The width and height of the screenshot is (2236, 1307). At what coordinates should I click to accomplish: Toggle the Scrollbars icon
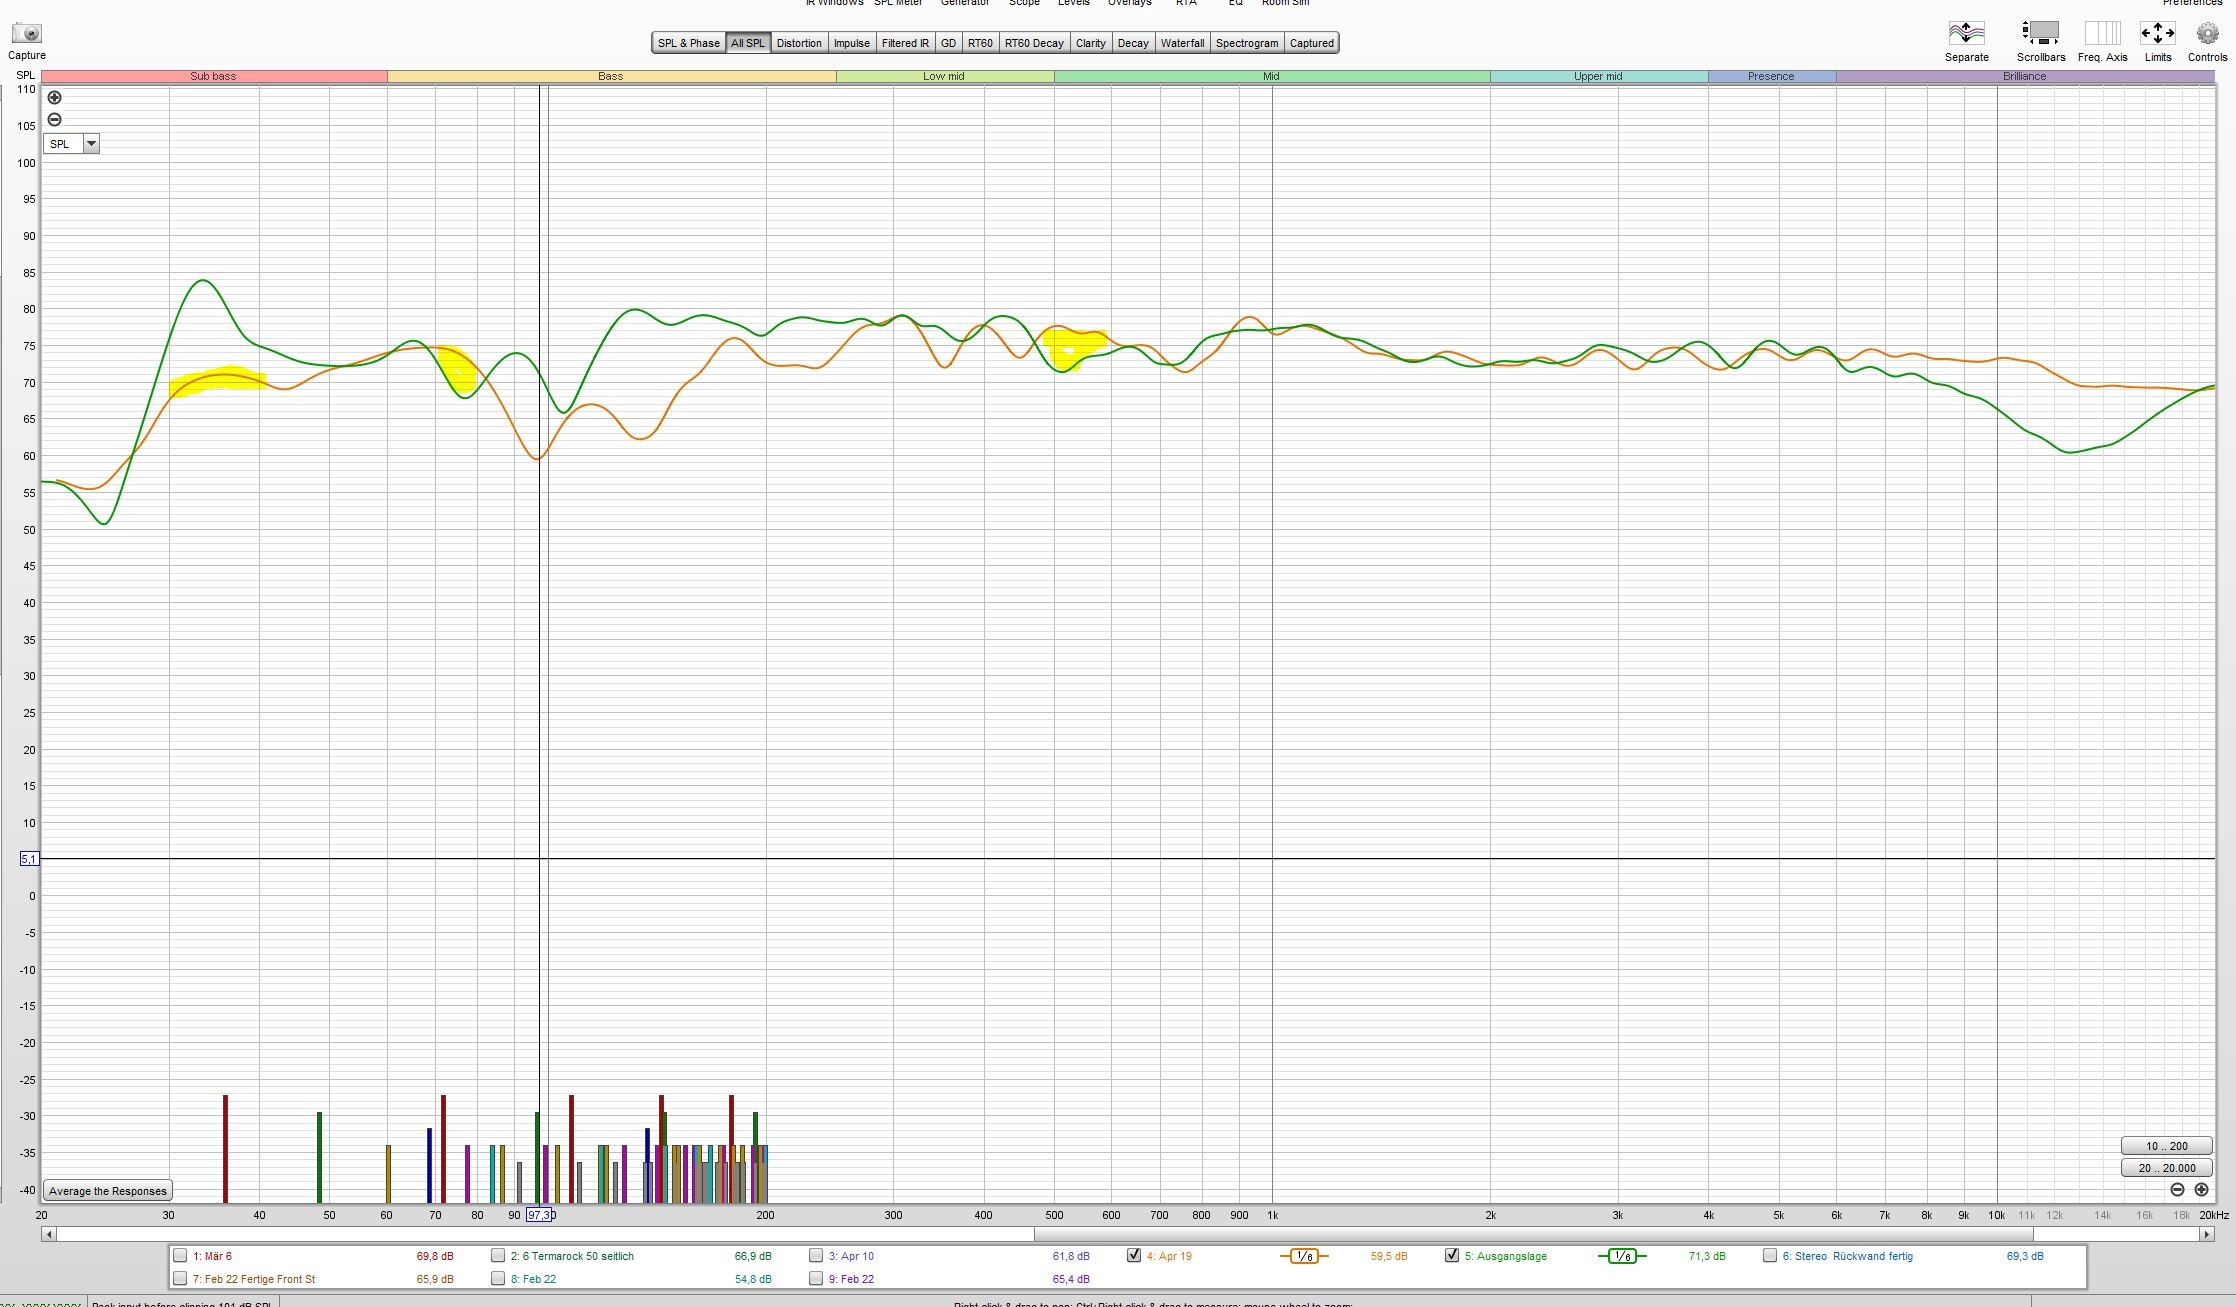(2040, 33)
